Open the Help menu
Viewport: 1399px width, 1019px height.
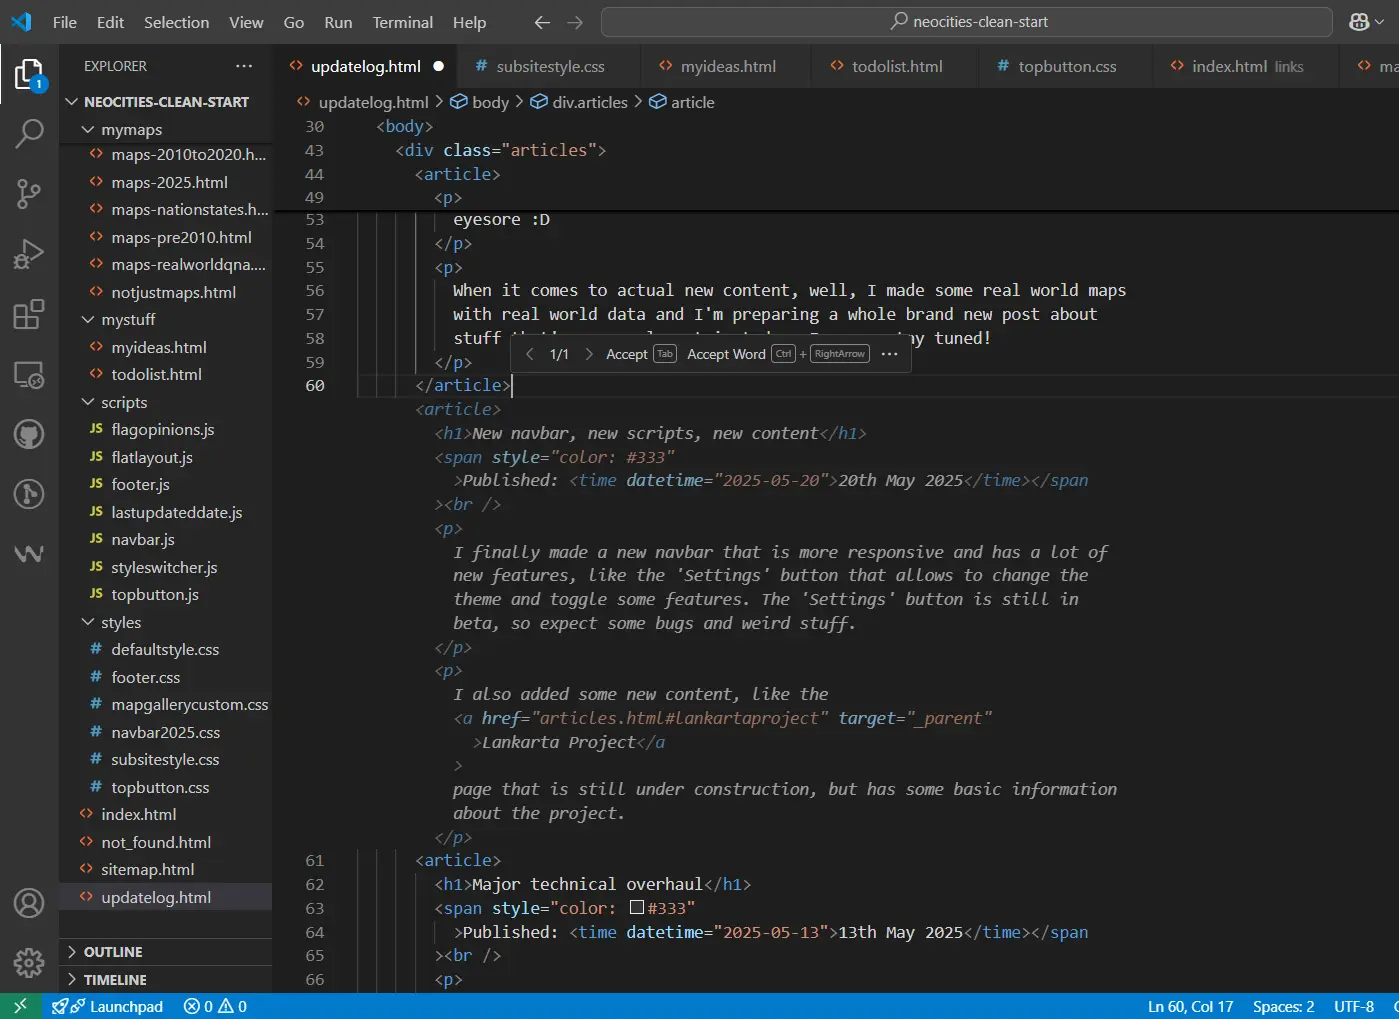click(469, 22)
